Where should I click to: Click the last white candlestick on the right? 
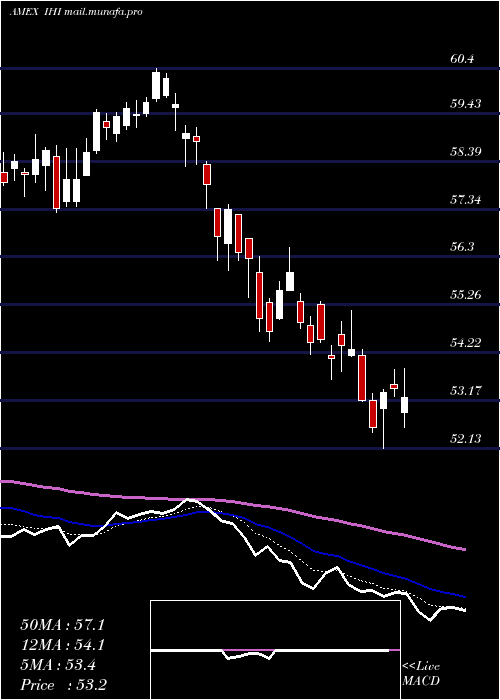[404, 405]
